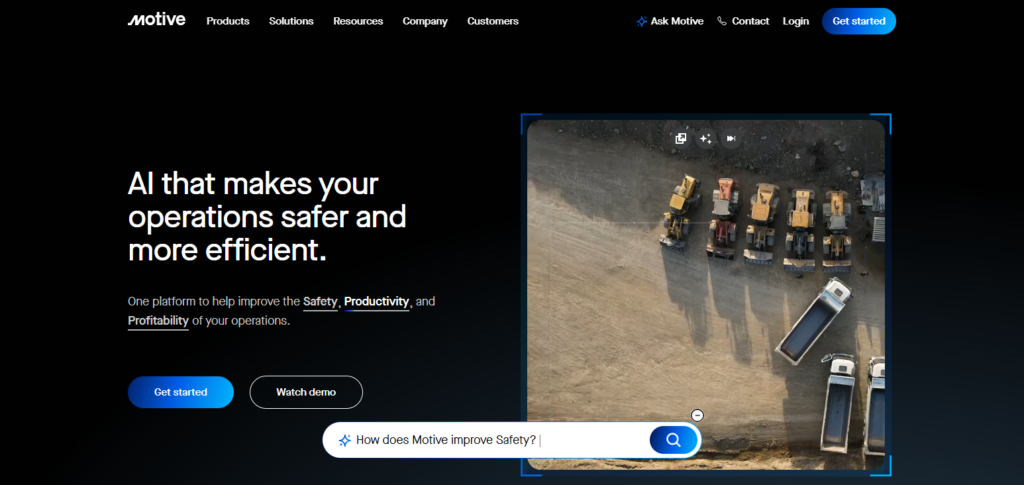Screen dimensions: 1024x485
Task: Click the Login link
Action: tap(796, 21)
